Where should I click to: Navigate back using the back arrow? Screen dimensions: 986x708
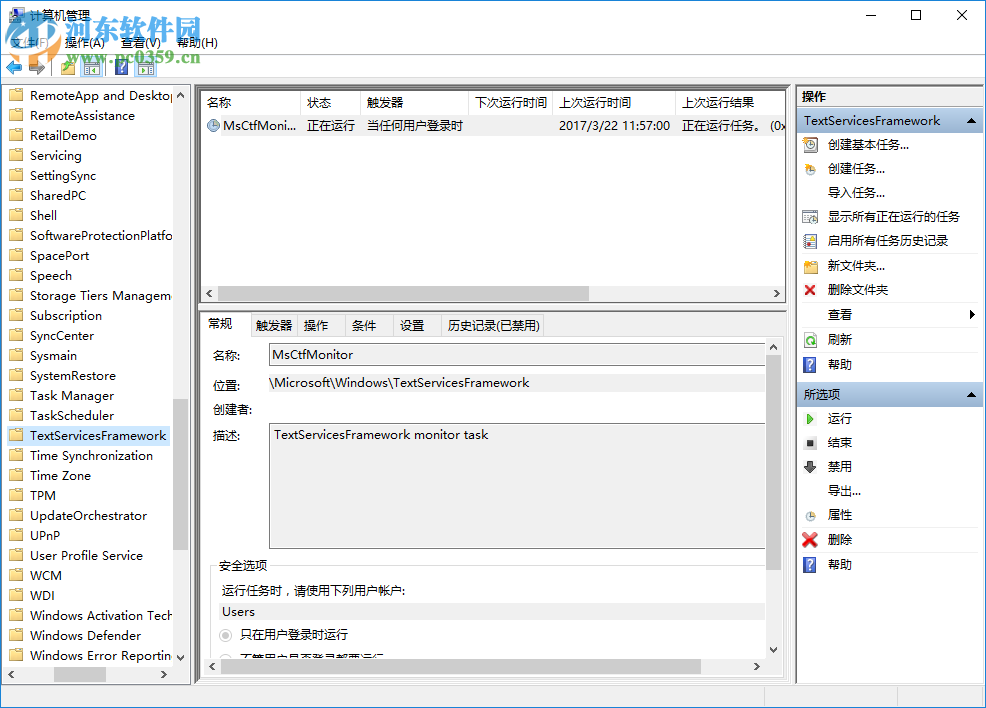point(12,67)
